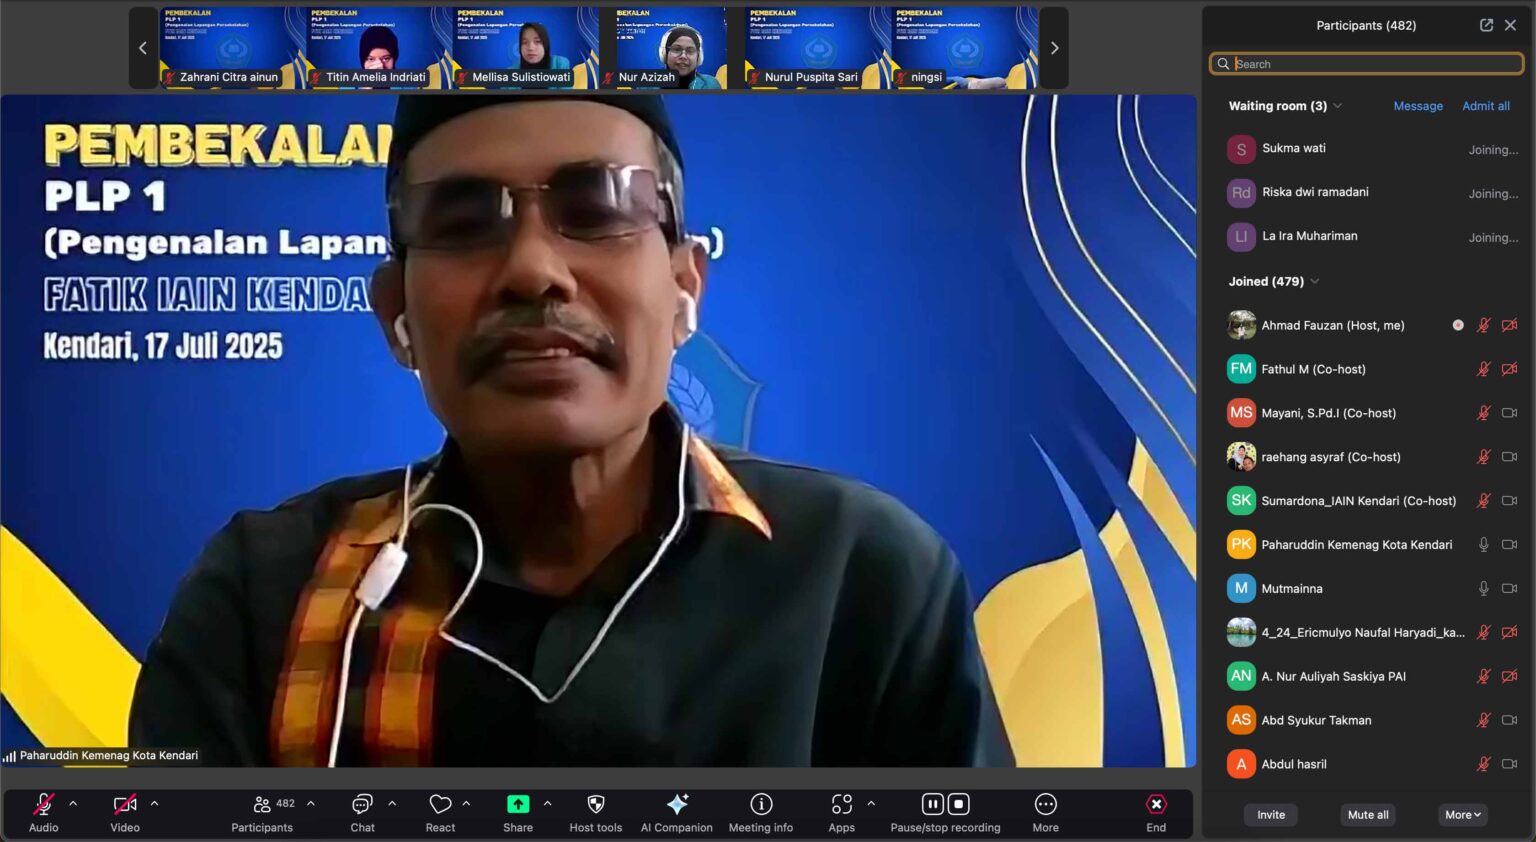
Task: Select Ahmad Fauzan (Host, me) participant row
Action: coord(1367,325)
